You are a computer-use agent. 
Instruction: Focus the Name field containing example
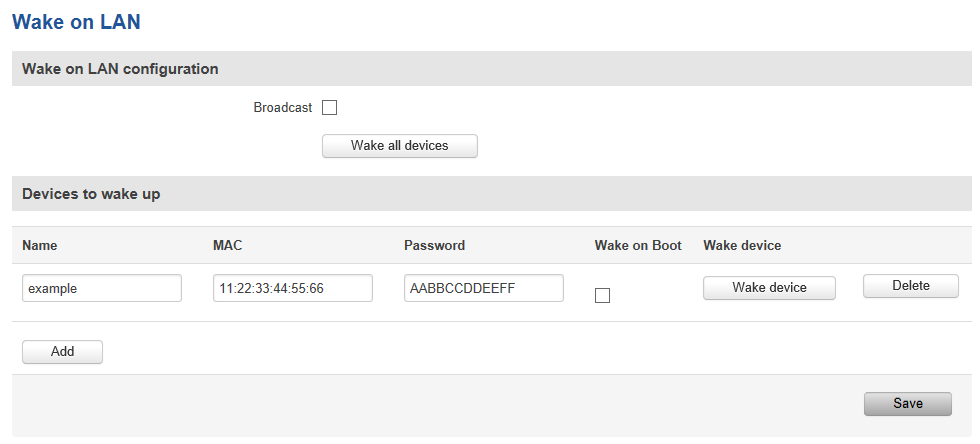tap(102, 288)
